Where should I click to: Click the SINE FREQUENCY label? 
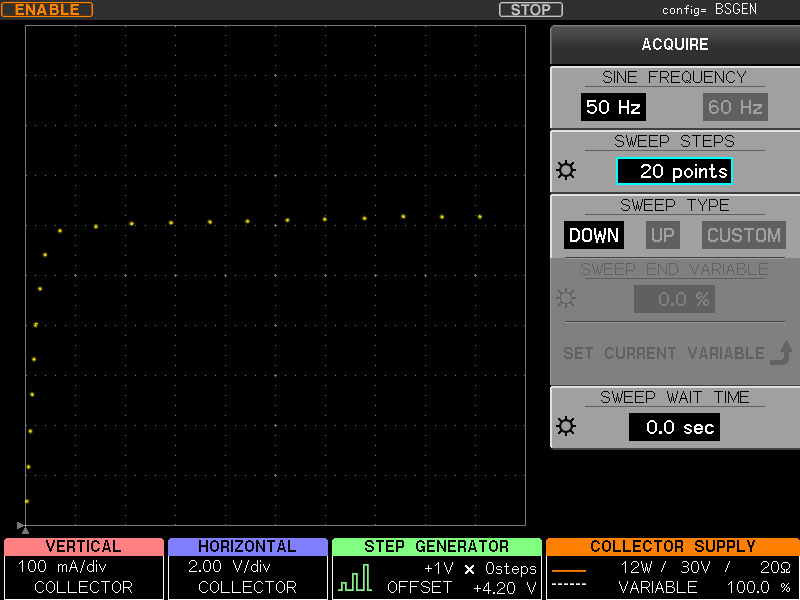(674, 78)
